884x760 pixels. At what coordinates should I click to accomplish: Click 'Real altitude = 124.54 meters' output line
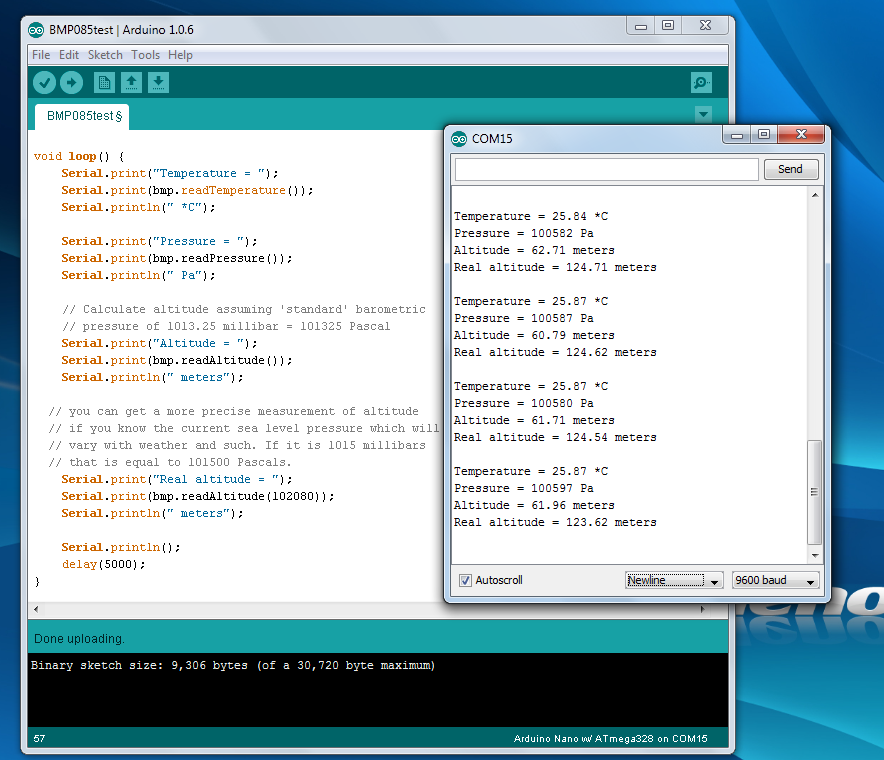(555, 437)
